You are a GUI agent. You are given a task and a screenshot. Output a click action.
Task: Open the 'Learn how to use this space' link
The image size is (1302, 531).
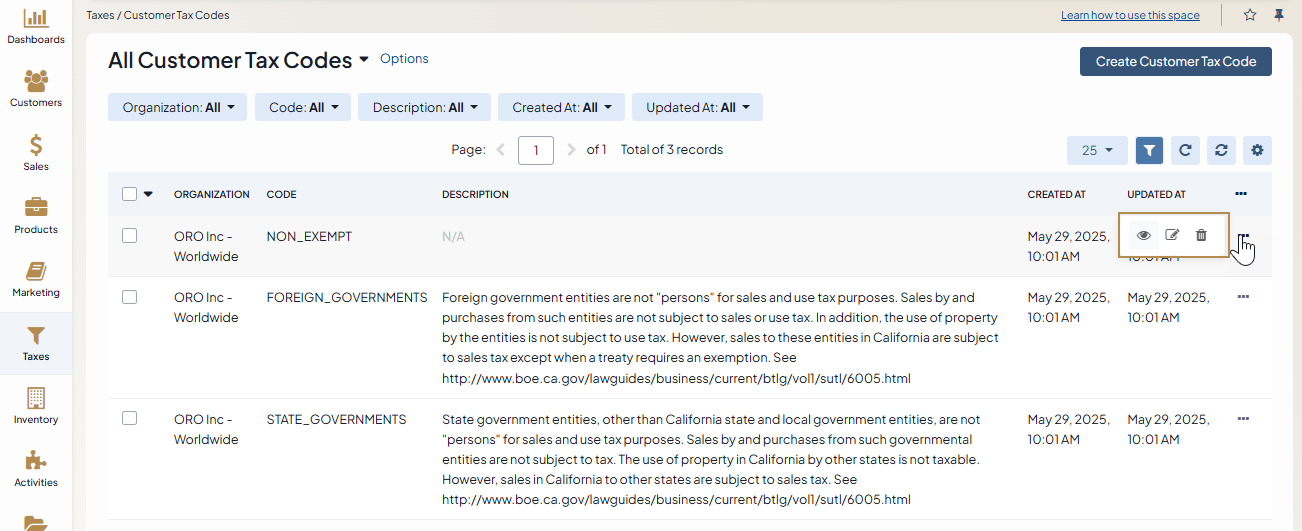pos(1130,15)
